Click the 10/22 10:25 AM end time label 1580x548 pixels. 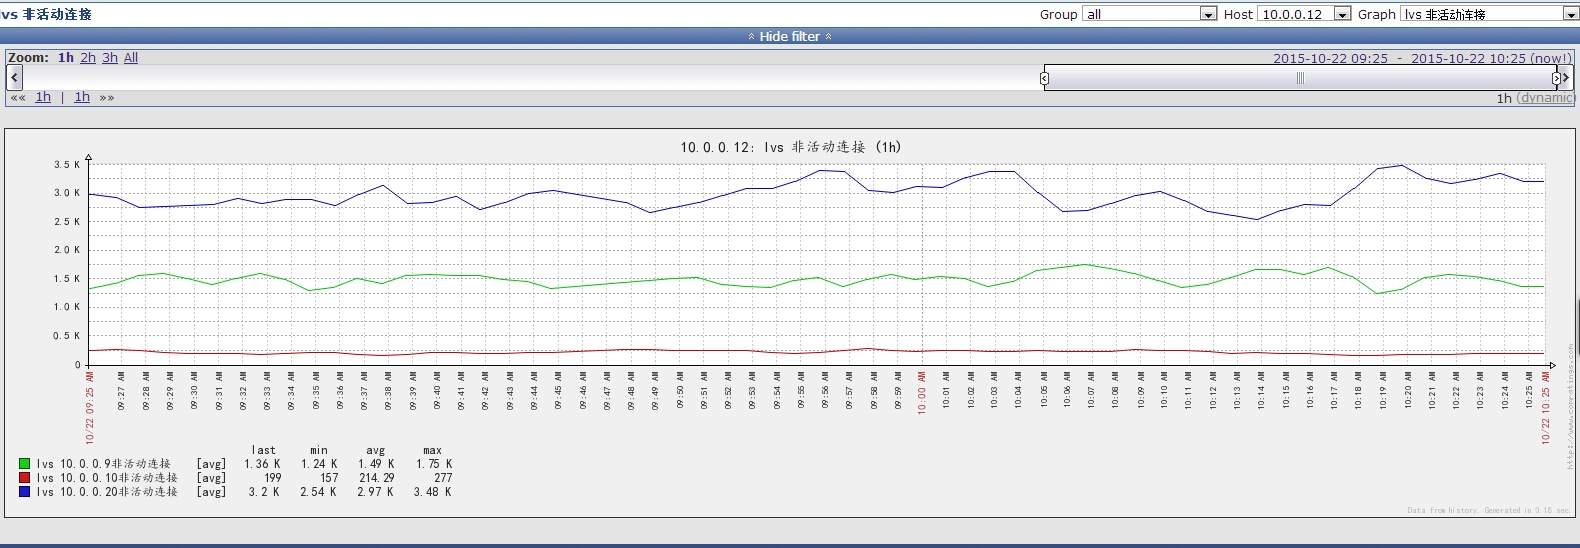pos(1545,408)
